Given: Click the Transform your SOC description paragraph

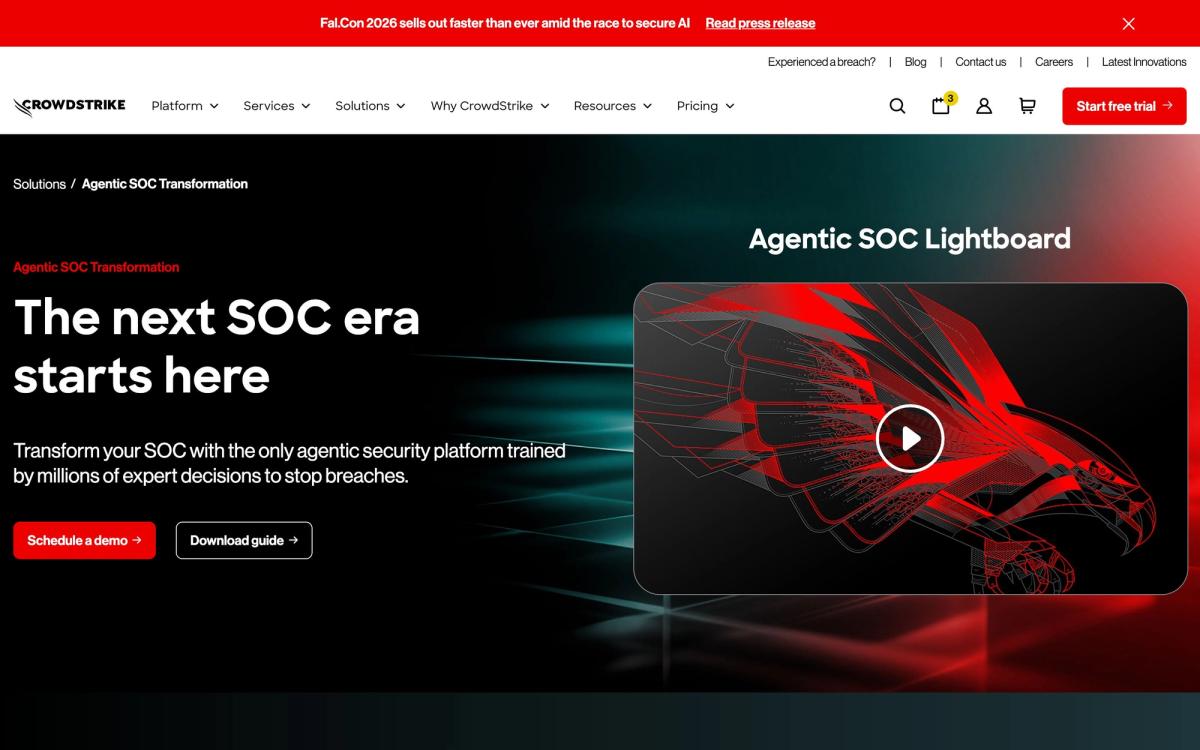Looking at the screenshot, I should [289, 463].
